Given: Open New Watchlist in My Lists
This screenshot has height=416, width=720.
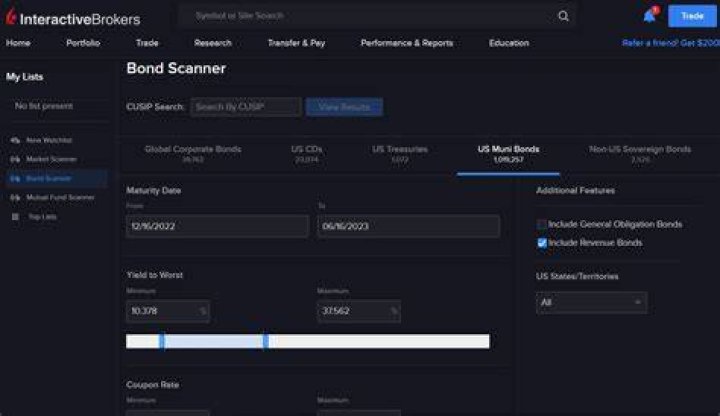Looking at the screenshot, I should [x=49, y=140].
